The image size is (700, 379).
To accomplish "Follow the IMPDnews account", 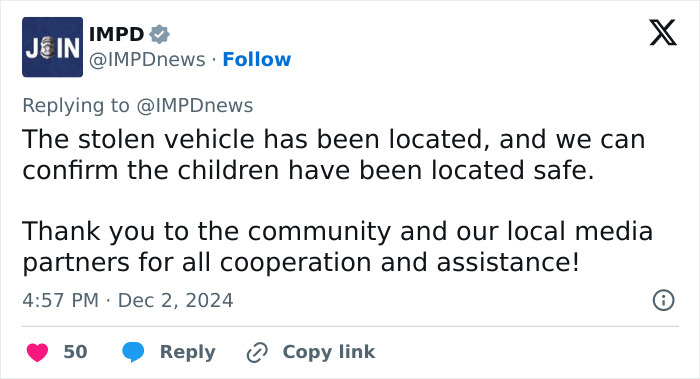I will (x=257, y=59).
